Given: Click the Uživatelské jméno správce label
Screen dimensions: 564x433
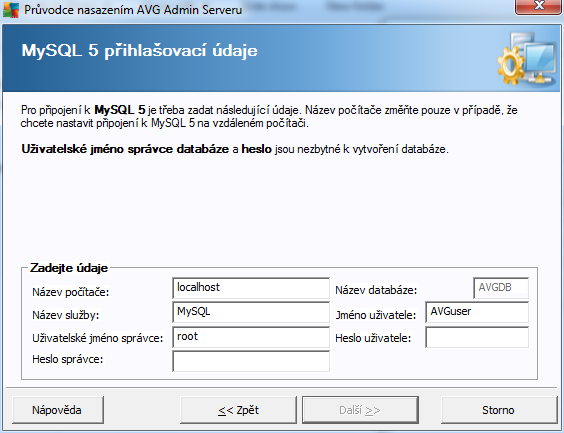Looking at the screenshot, I should (97, 338).
